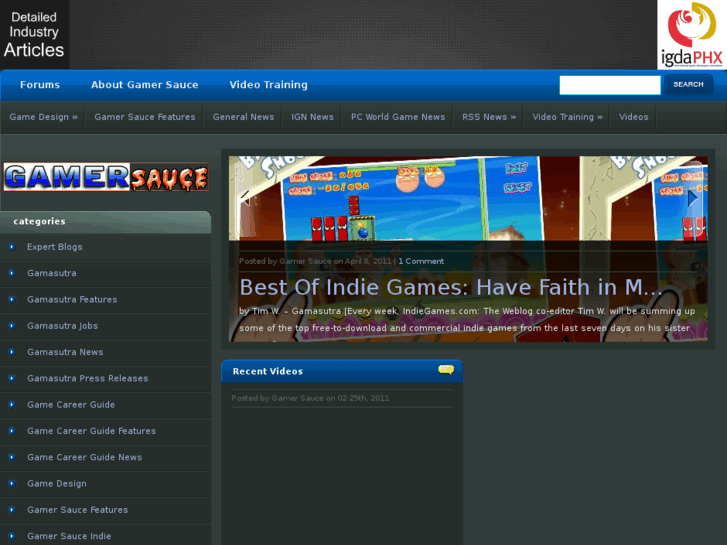Click bullet icon beside Game Design category
The height and width of the screenshot is (545, 727).
click(x=12, y=483)
